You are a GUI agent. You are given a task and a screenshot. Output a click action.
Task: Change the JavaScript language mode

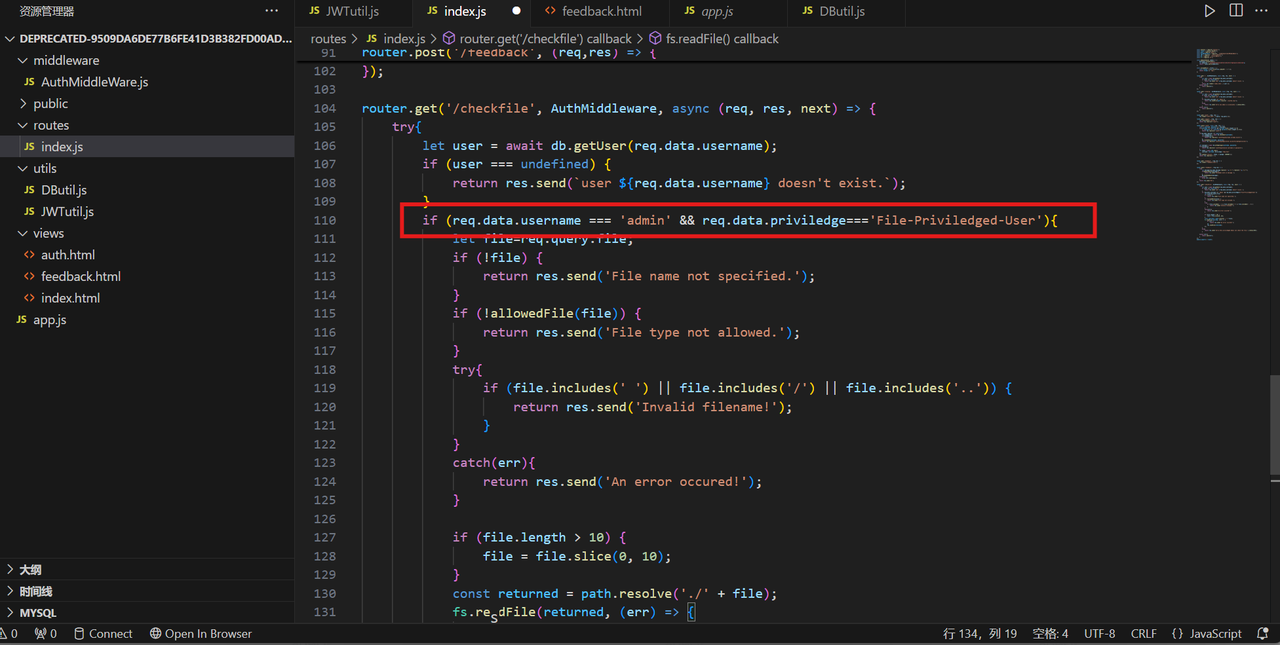point(1206,634)
